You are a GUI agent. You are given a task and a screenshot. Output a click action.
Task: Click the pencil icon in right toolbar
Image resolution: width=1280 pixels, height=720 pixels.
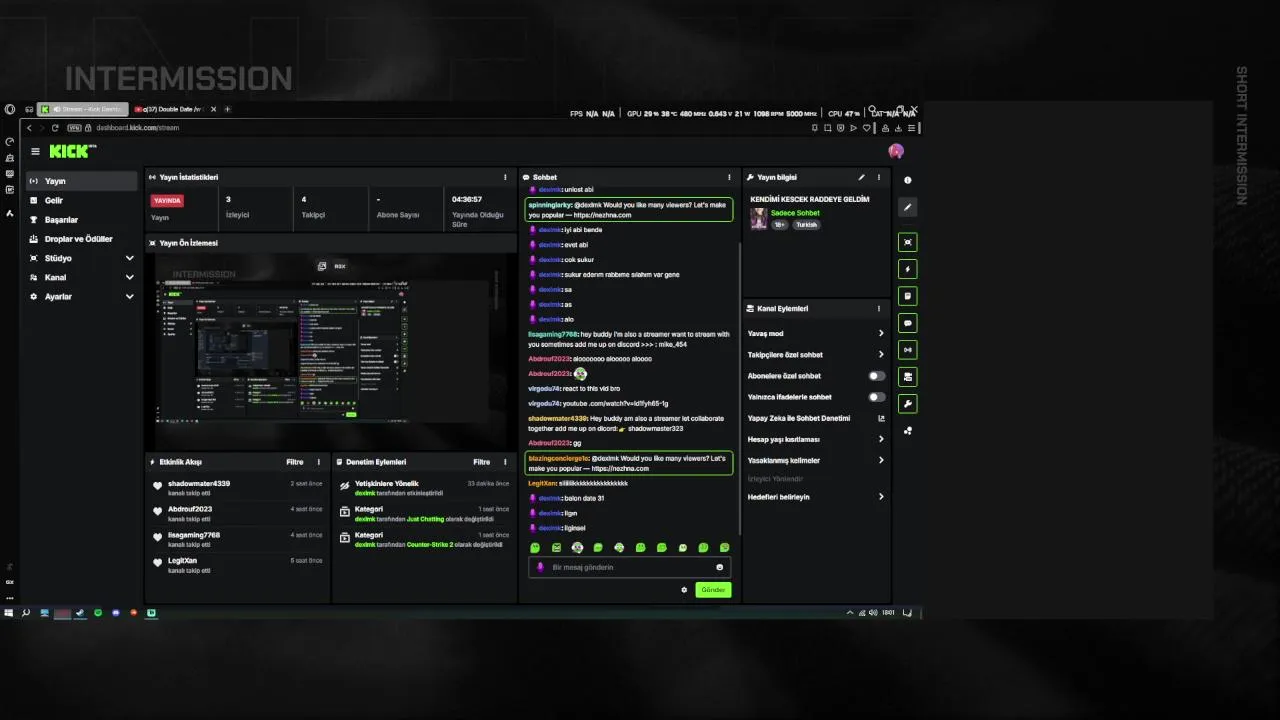(x=908, y=207)
